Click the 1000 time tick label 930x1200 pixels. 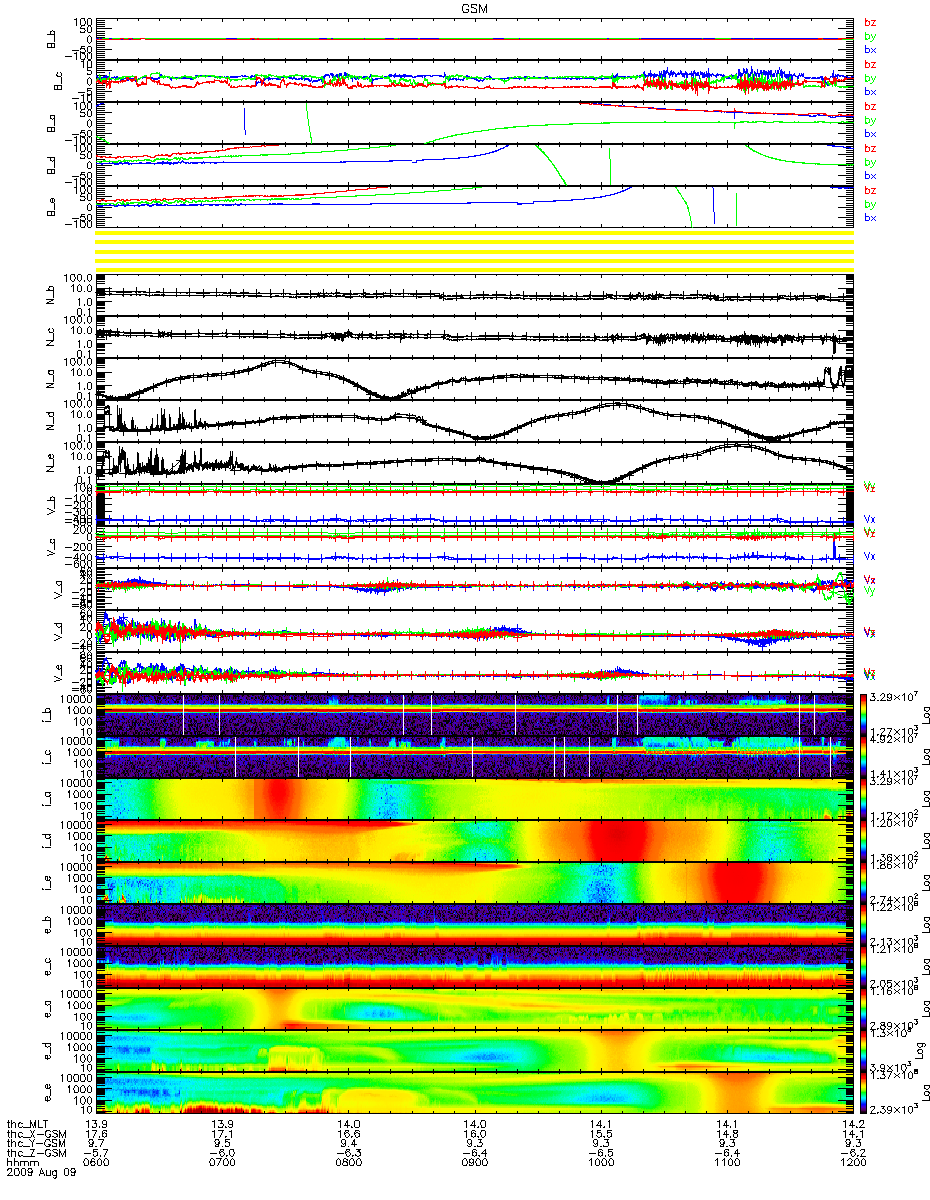pos(600,1162)
